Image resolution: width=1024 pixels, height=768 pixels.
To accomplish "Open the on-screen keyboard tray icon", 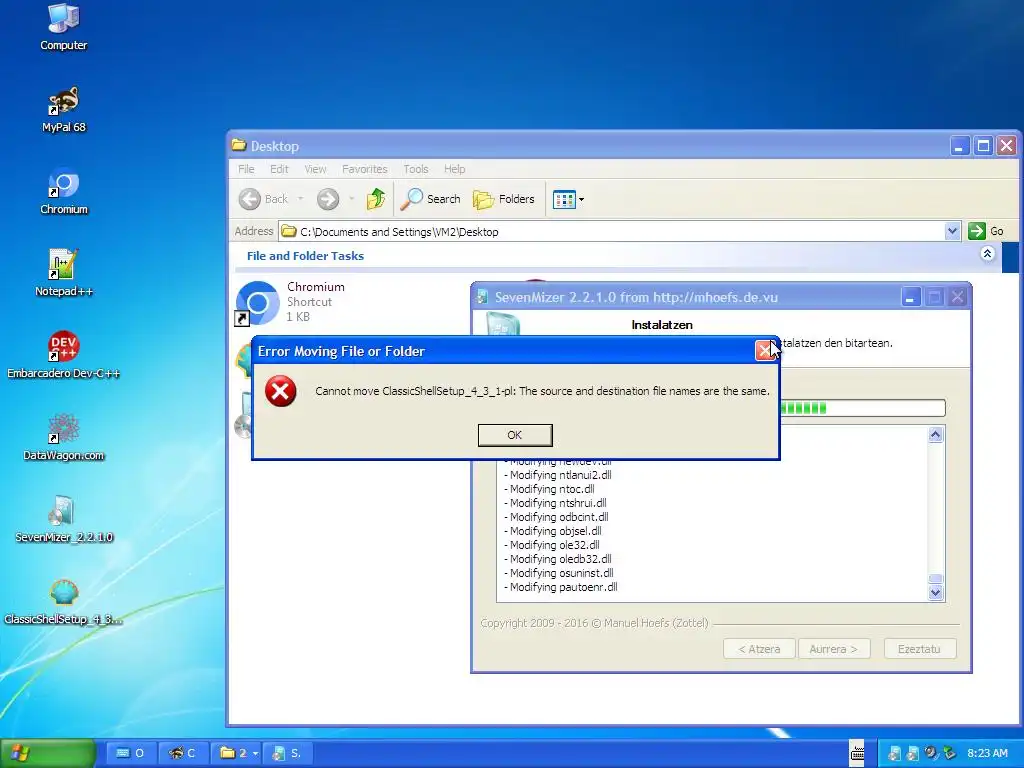I will pyautogui.click(x=857, y=753).
